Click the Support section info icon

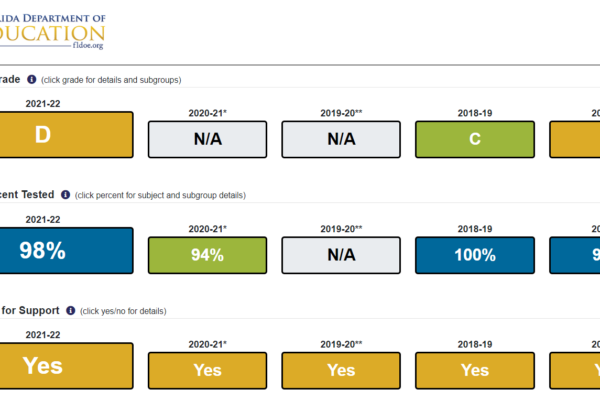click(70, 310)
